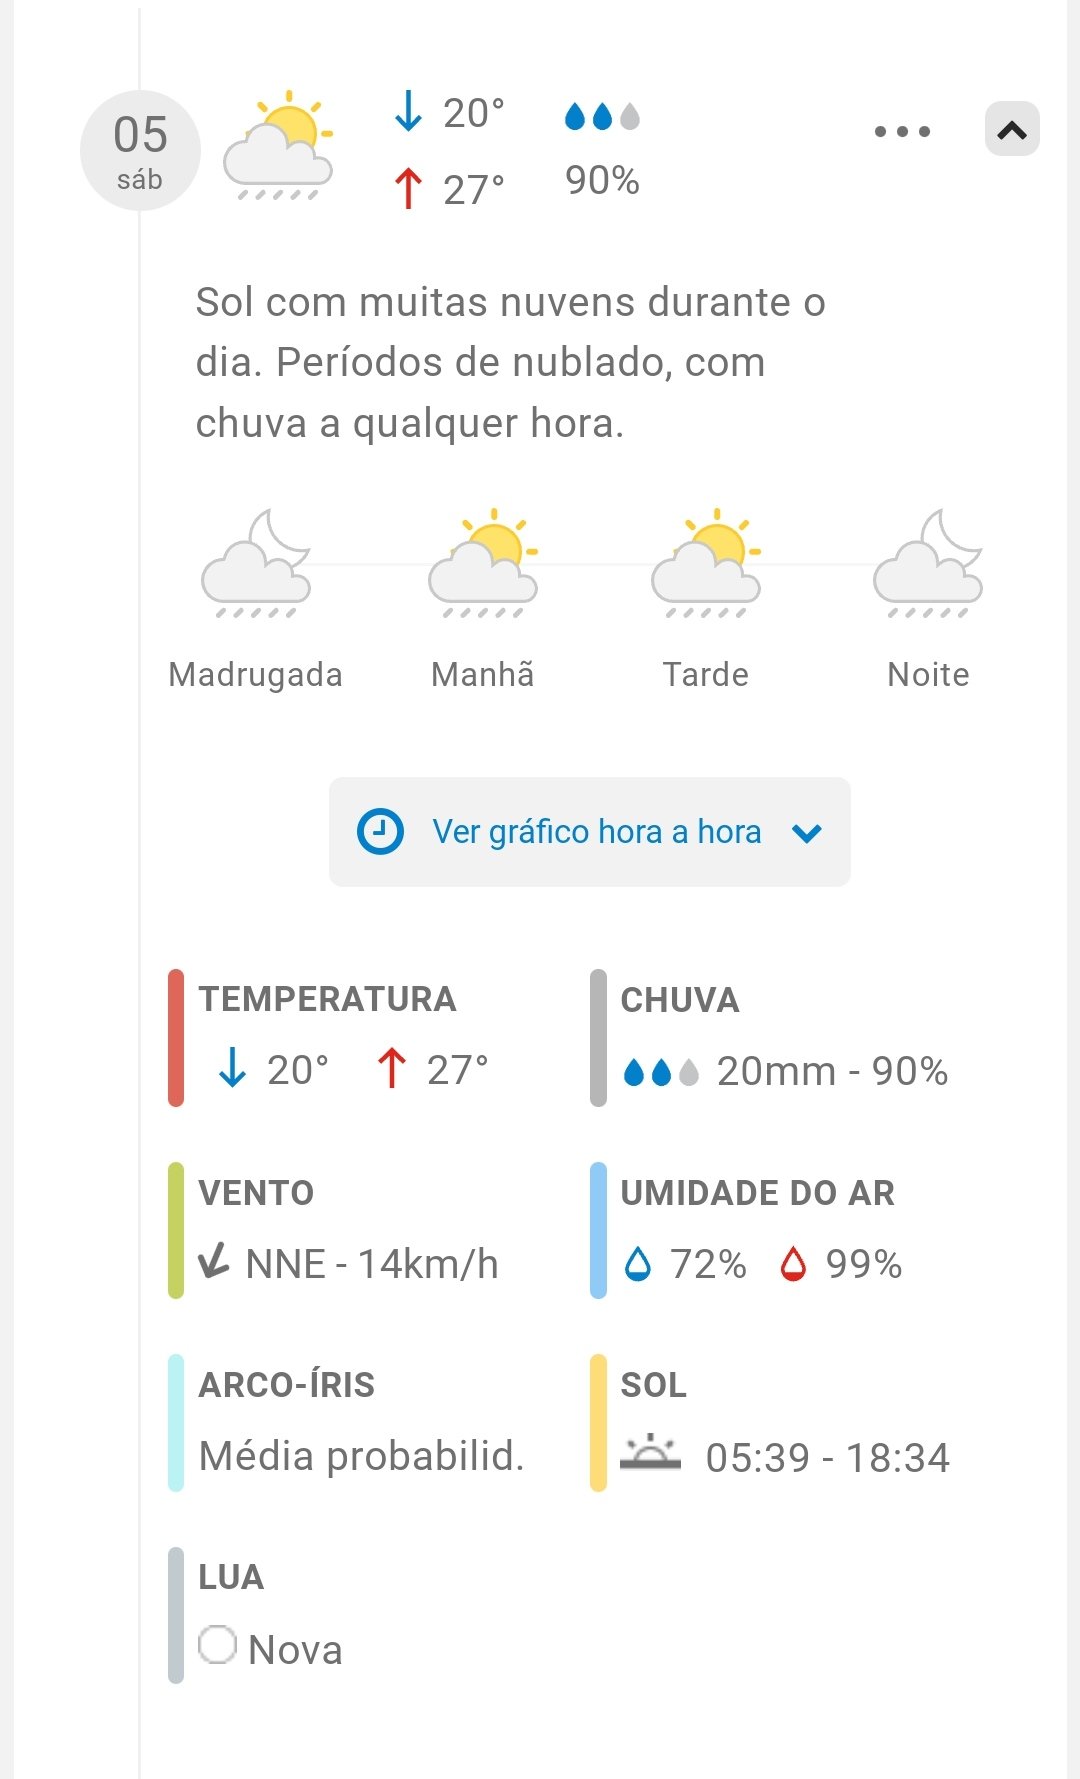
Task: Click the red humidity drop icon at 99%
Action: 793,1264
